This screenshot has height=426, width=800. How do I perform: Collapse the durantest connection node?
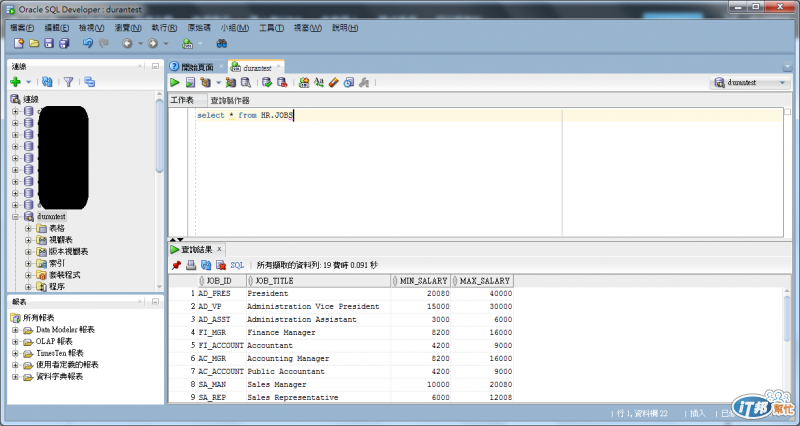[x=15, y=217]
